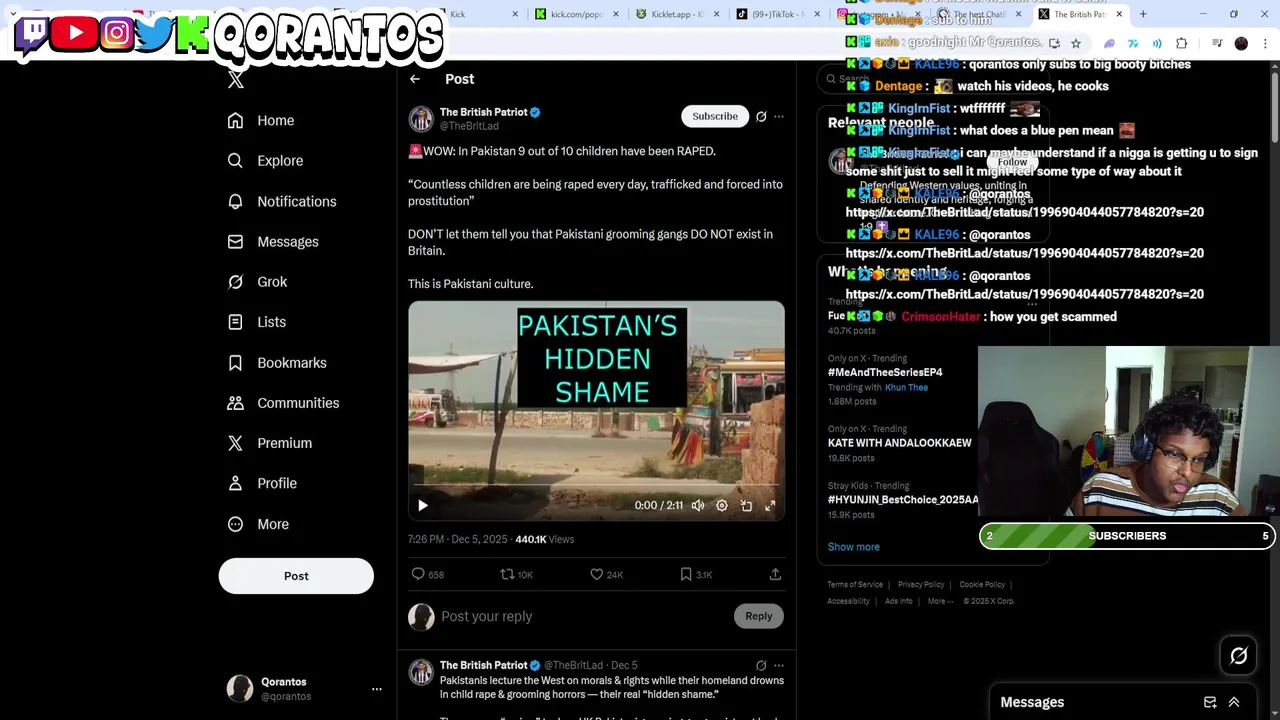
Task: Bookmark this page with the star icon
Action: (1076, 43)
